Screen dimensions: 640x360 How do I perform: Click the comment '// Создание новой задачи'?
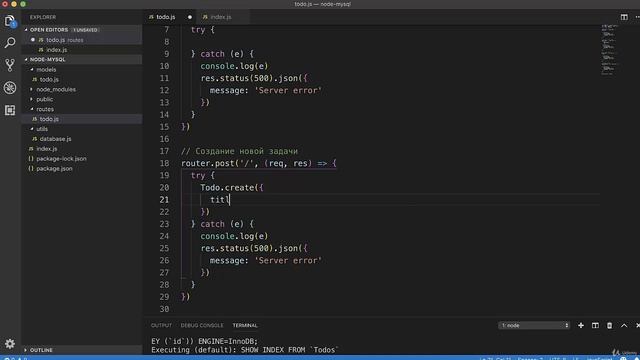(x=239, y=151)
